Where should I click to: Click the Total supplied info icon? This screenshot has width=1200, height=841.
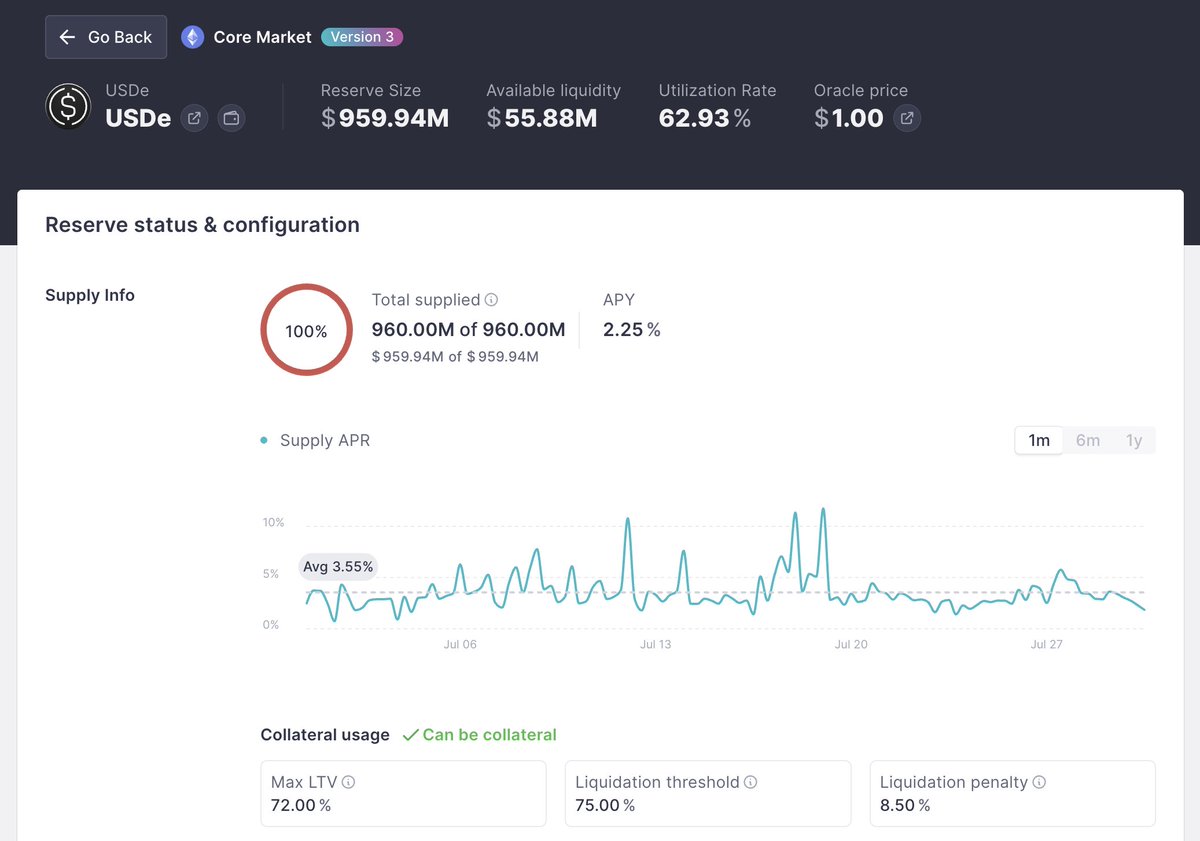(x=491, y=300)
